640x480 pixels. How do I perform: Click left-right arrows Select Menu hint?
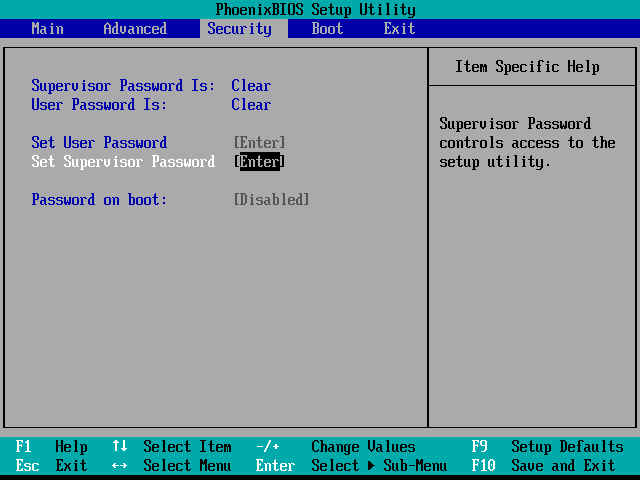tap(172, 465)
